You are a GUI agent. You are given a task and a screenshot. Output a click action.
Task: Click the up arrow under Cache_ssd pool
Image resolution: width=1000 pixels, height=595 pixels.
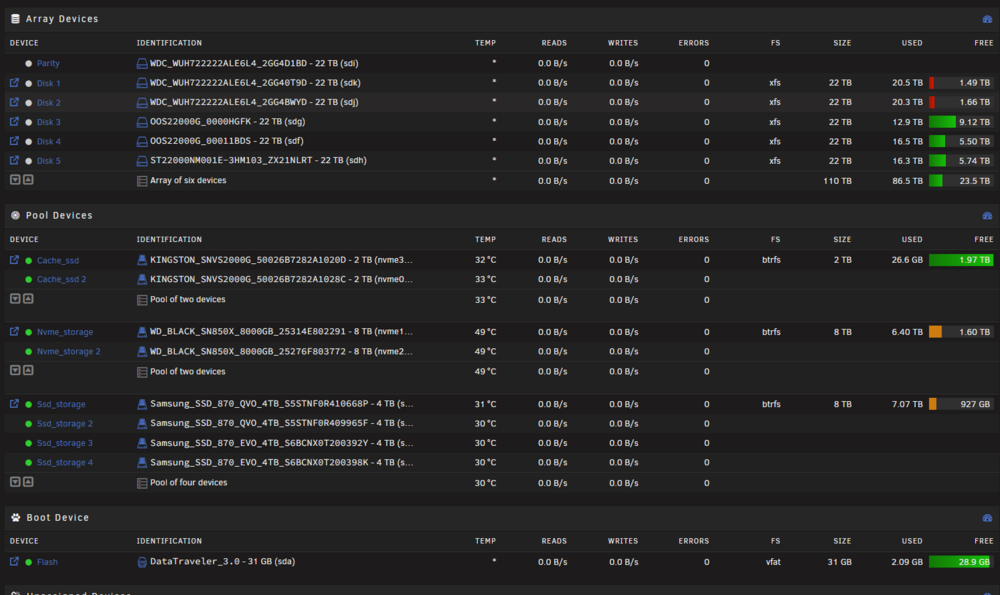click(28, 298)
